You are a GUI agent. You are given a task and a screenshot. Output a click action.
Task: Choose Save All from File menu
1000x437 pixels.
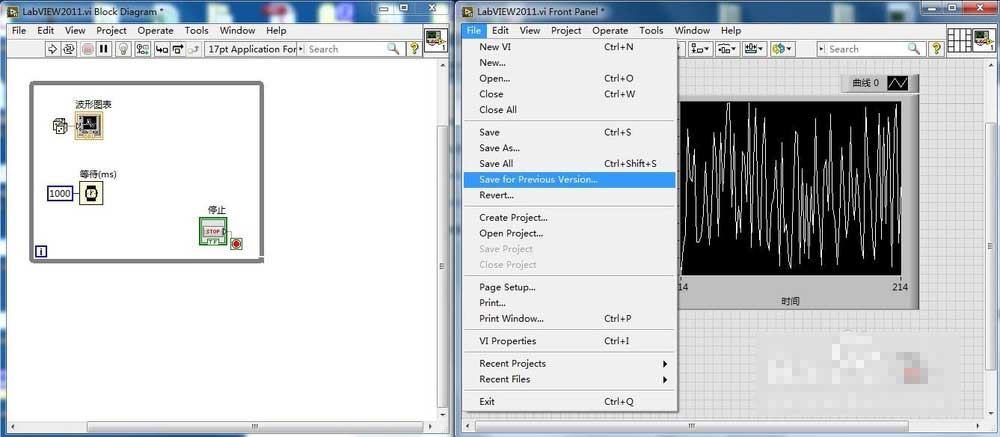(x=569, y=163)
